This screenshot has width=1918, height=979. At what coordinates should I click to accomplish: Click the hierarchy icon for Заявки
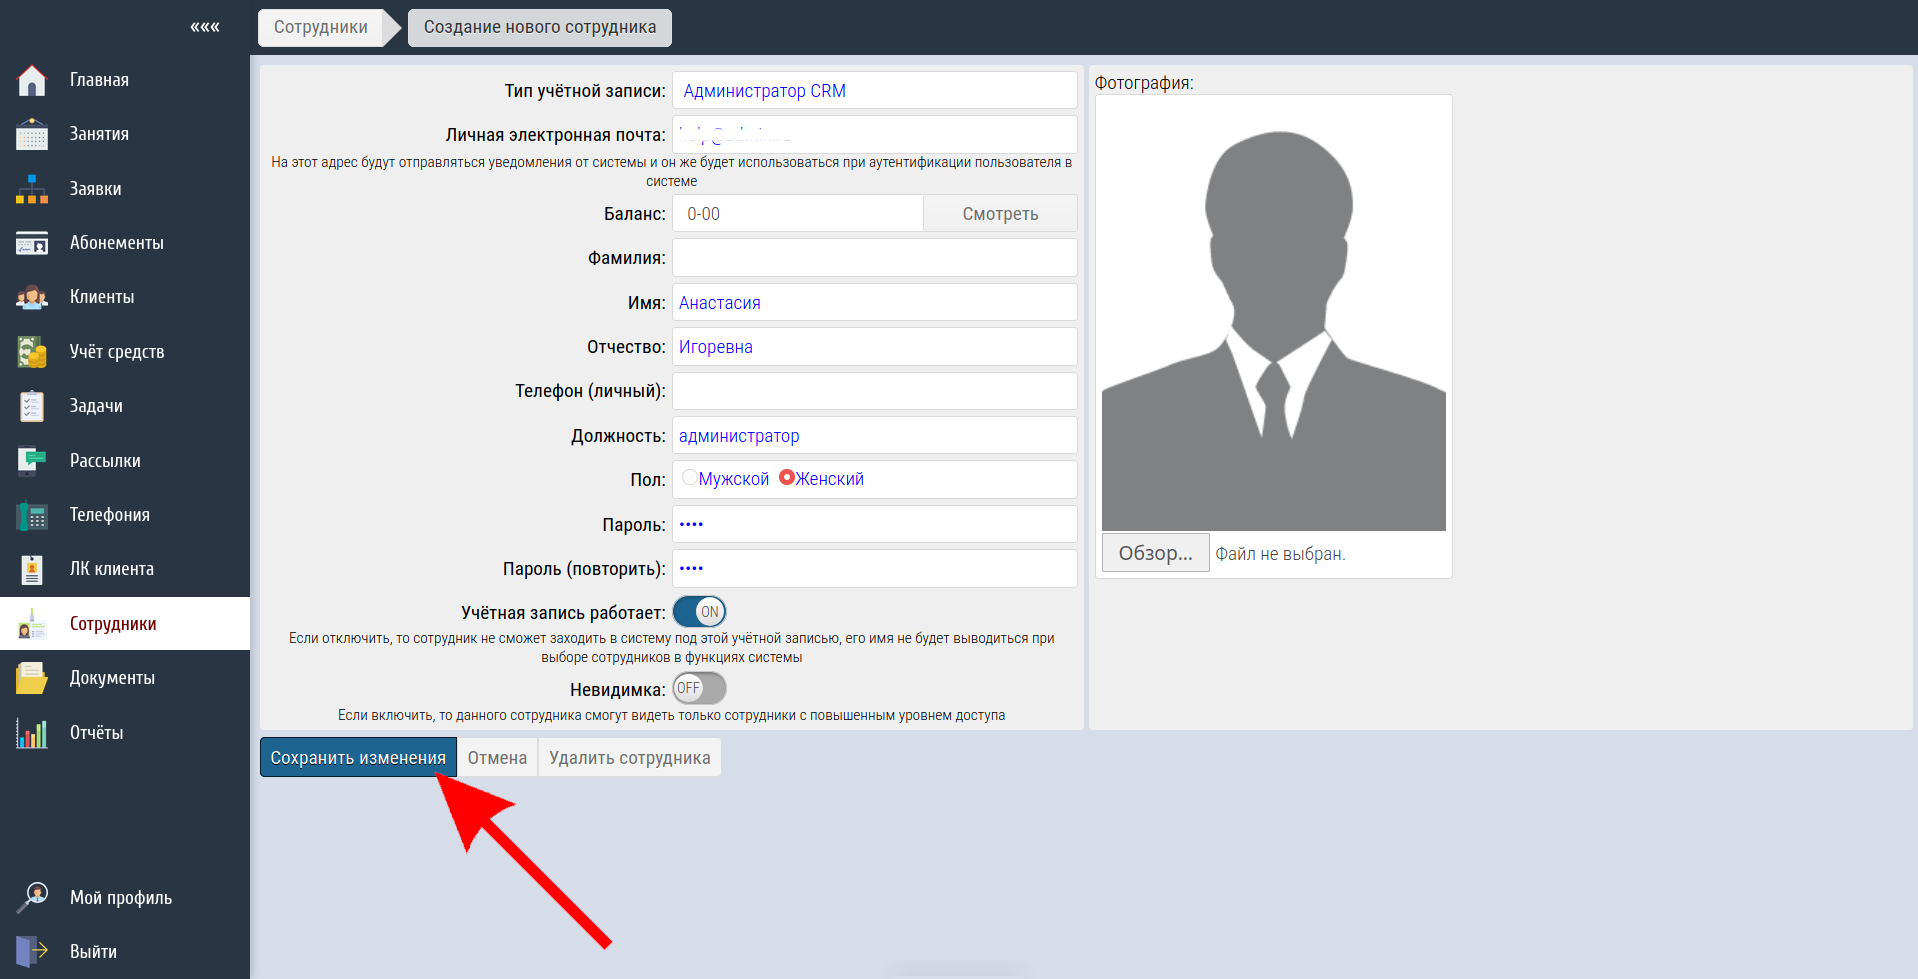click(32, 189)
